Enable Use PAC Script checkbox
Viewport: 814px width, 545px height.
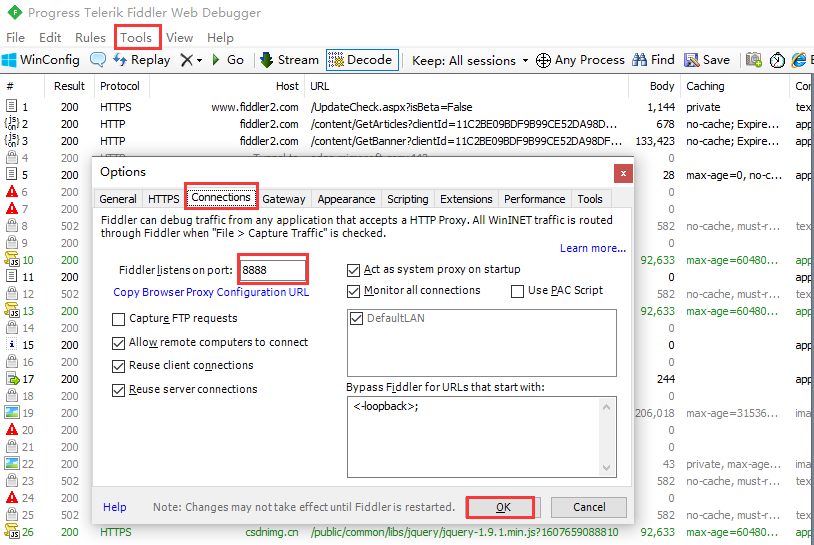pos(518,291)
